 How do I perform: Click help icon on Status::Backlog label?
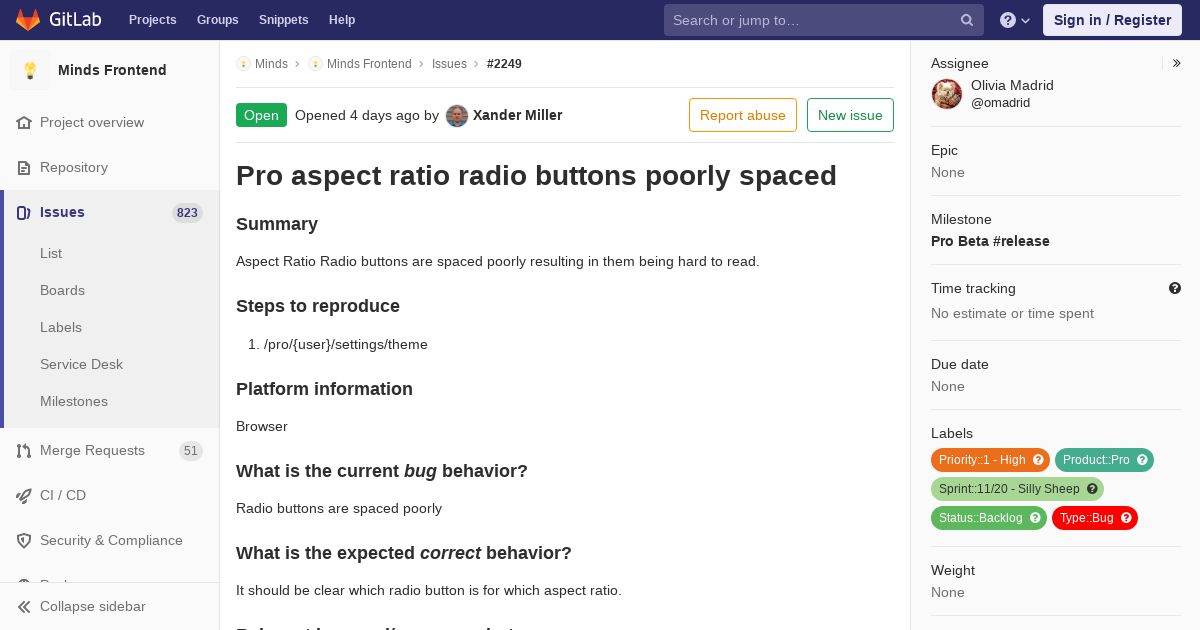click(1035, 518)
